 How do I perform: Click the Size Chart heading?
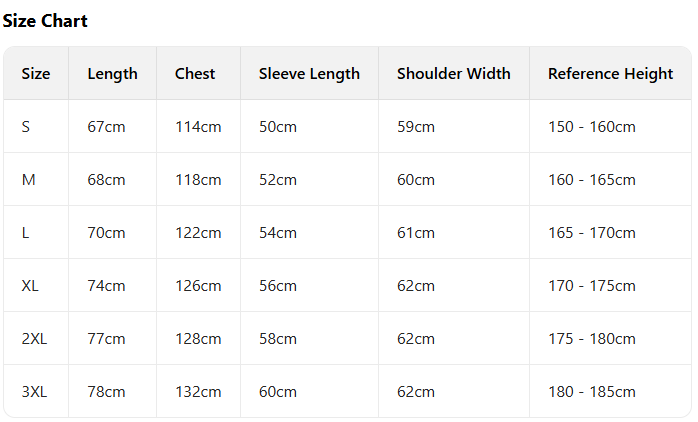point(45,21)
